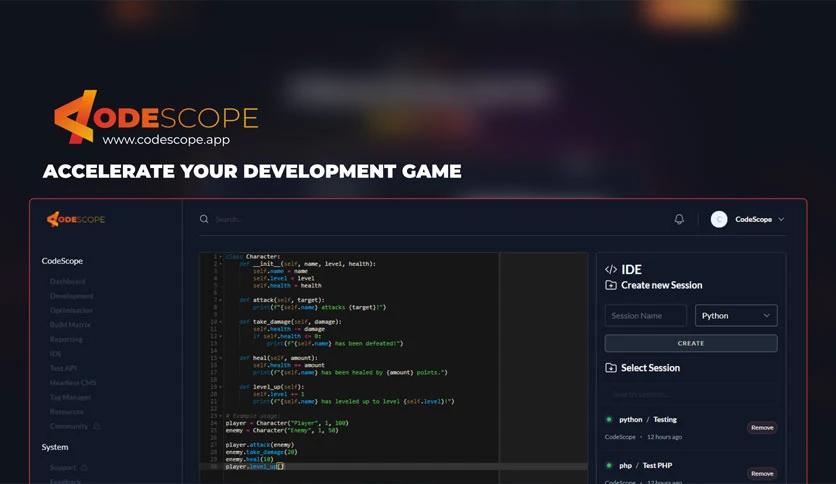Click the 'class Character:' code line
Image resolution: width=836 pixels, height=484 pixels.
tap(253, 256)
